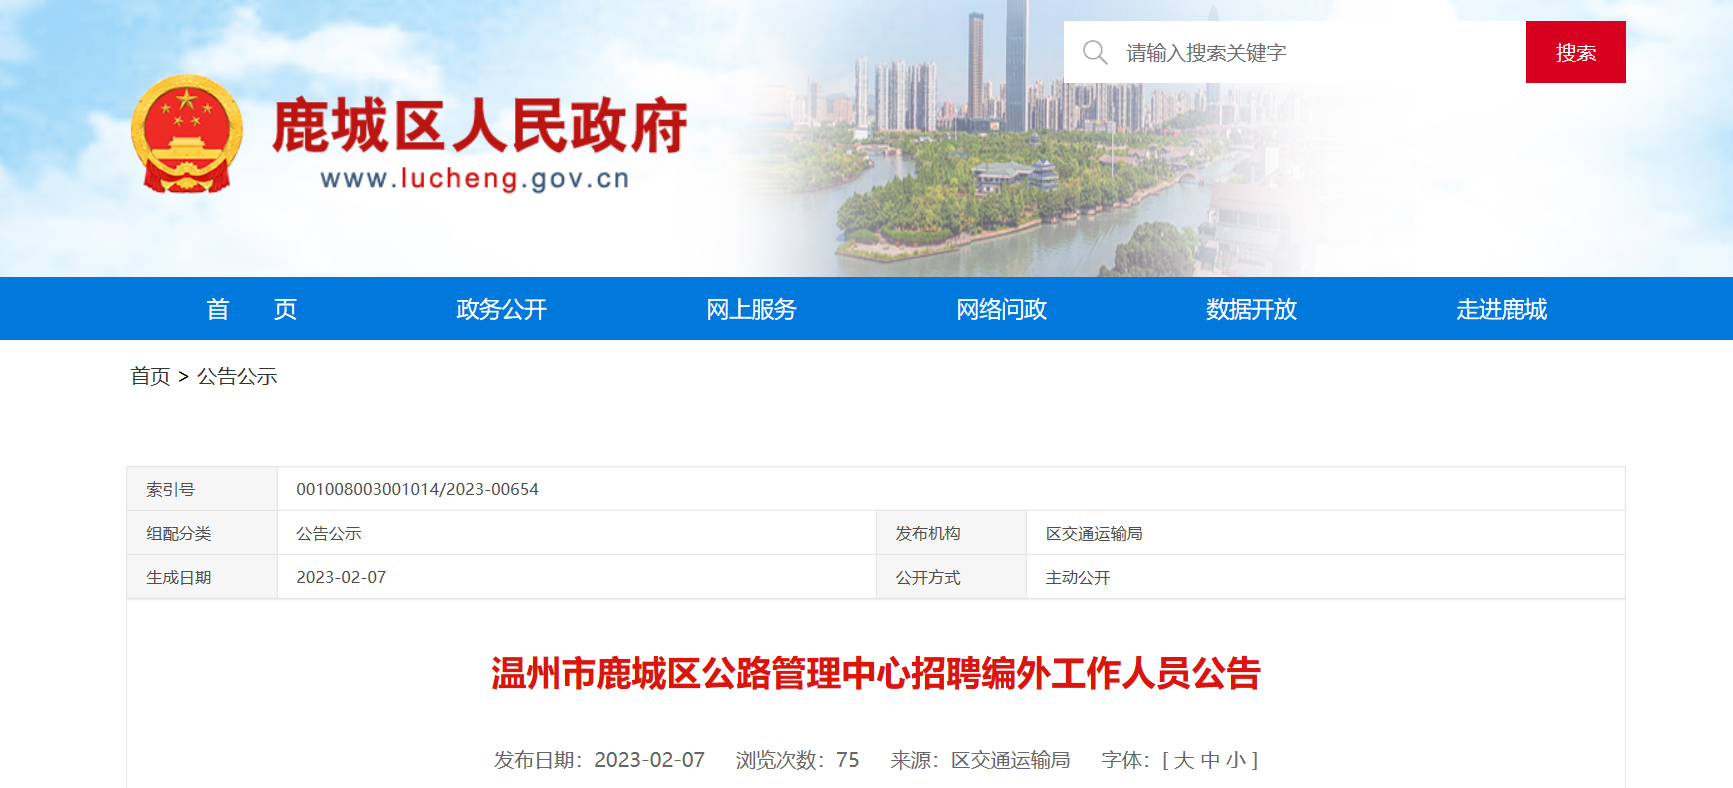The width and height of the screenshot is (1733, 788).
Task: Open the 政务公开 navigation tab
Action: pyautogui.click(x=501, y=309)
